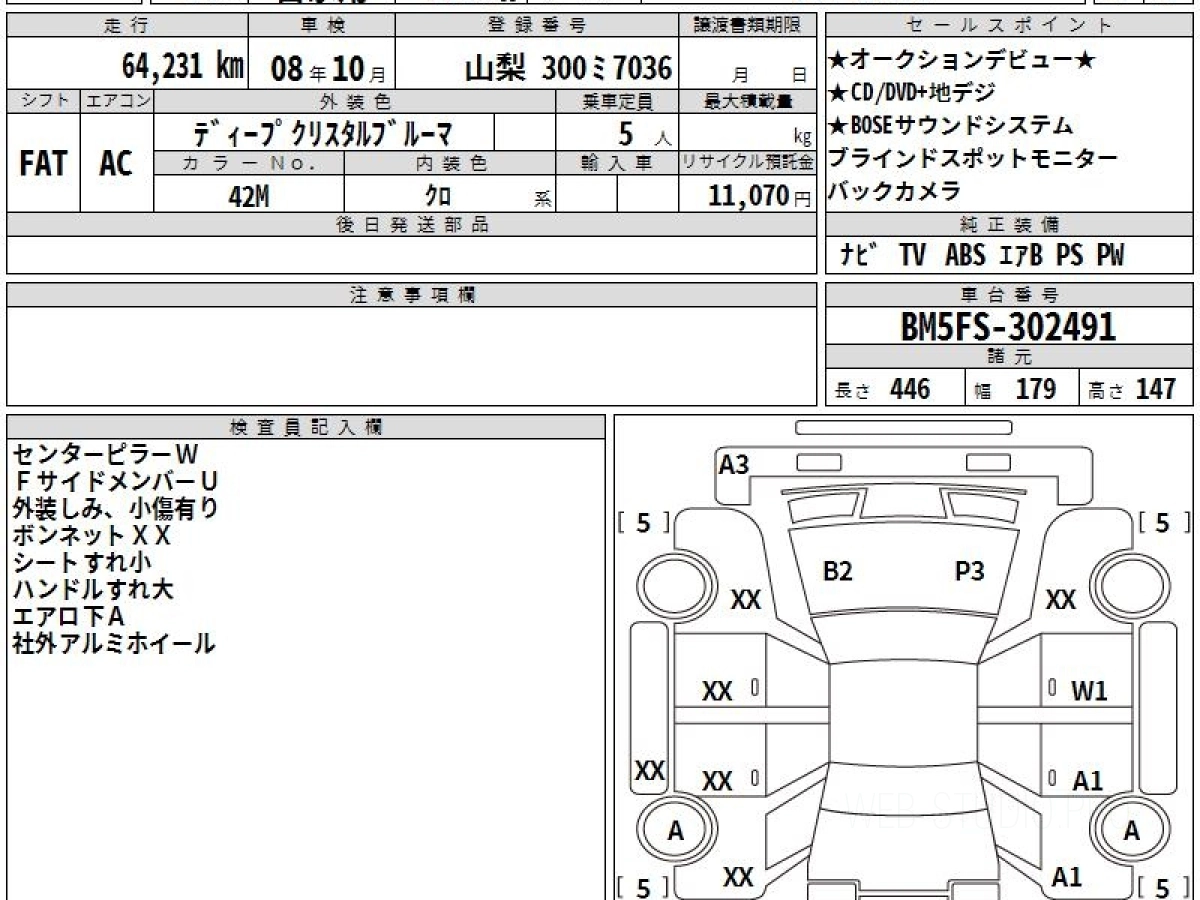Select バックカメラ sales point

point(895,191)
